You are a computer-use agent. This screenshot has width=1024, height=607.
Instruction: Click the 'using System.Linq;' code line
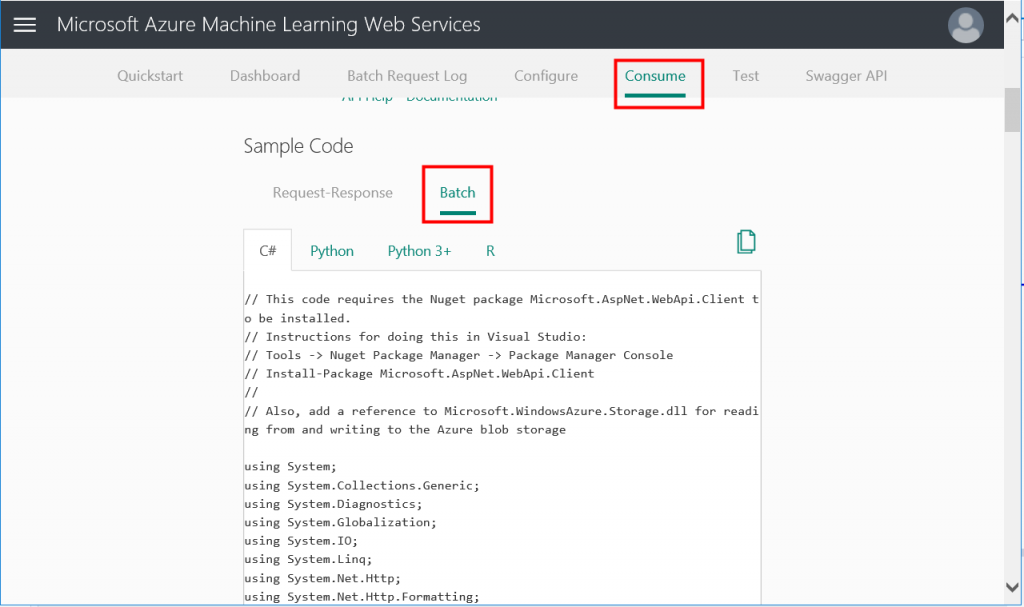click(x=308, y=559)
